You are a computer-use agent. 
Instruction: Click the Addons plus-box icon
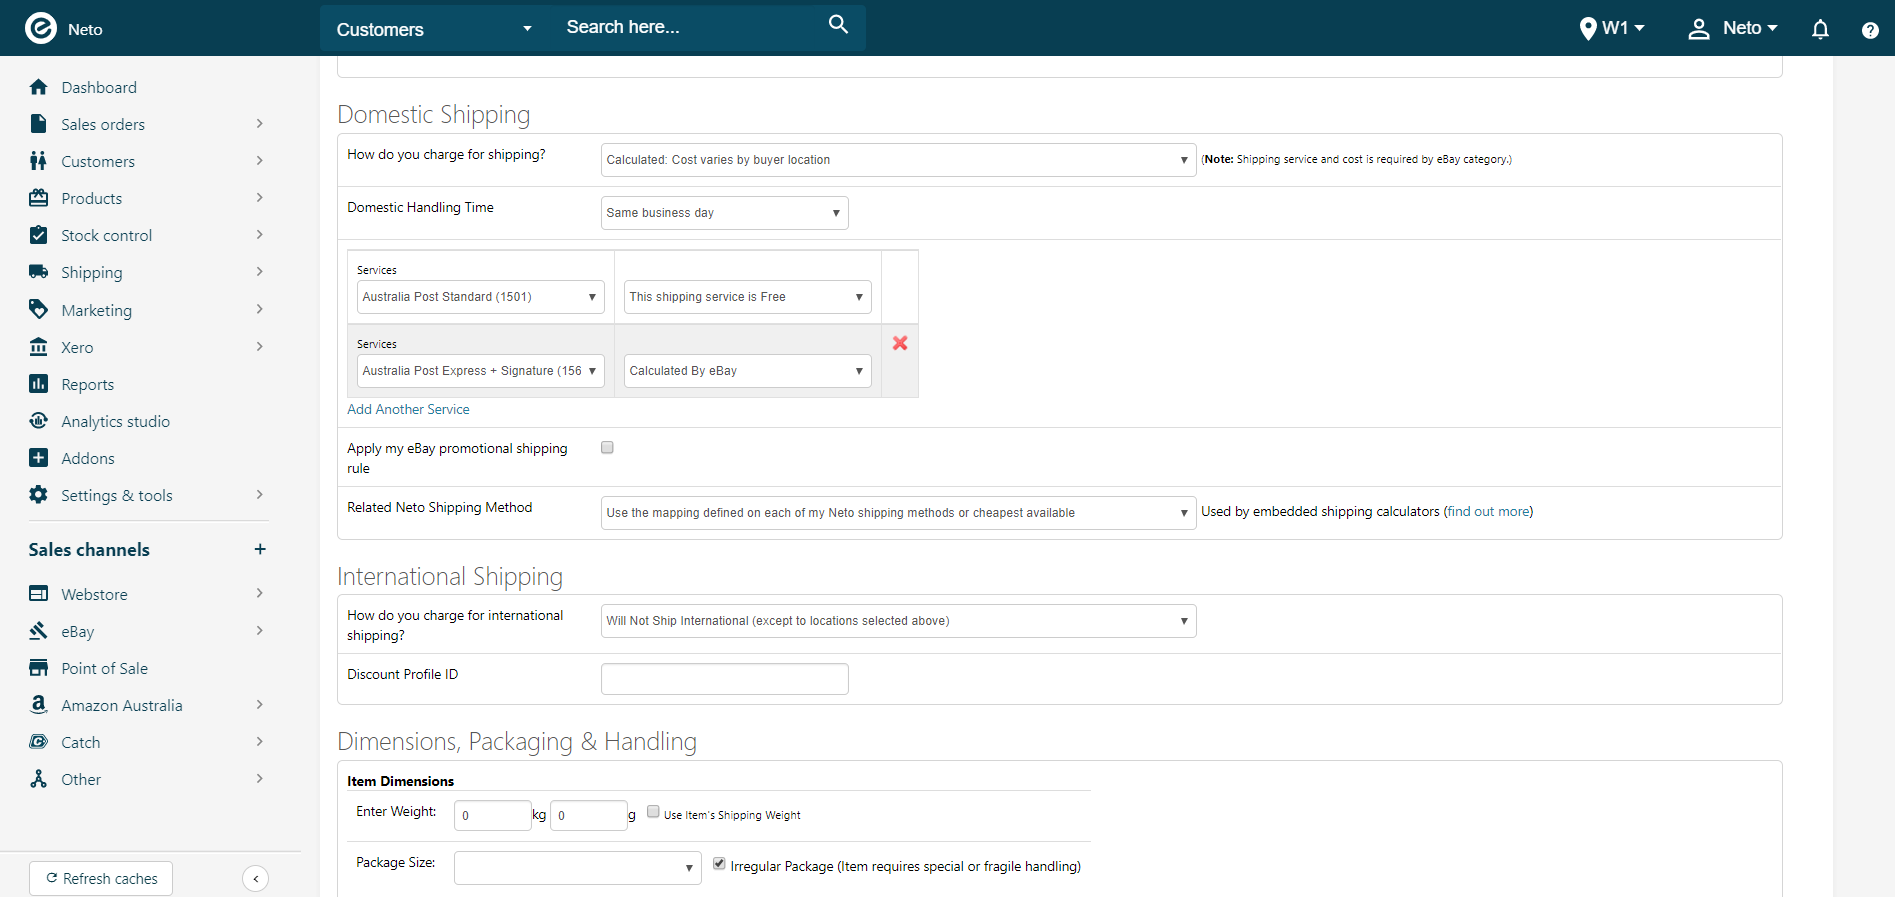pos(39,458)
